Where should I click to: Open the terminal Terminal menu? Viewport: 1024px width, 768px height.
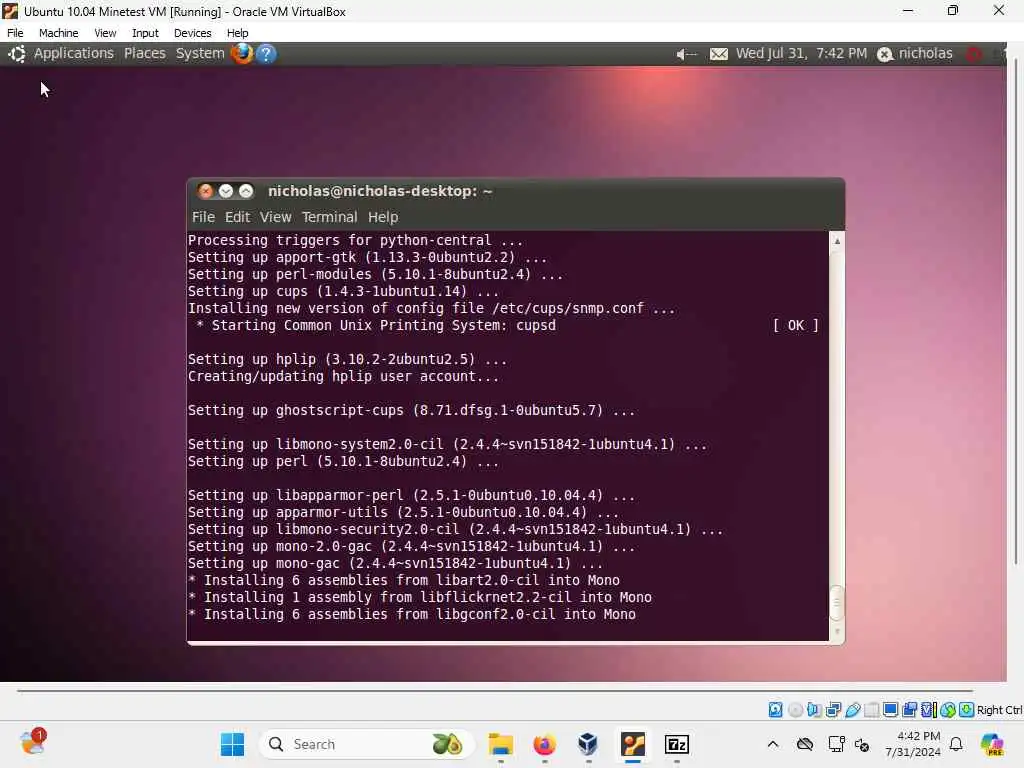[x=329, y=217]
